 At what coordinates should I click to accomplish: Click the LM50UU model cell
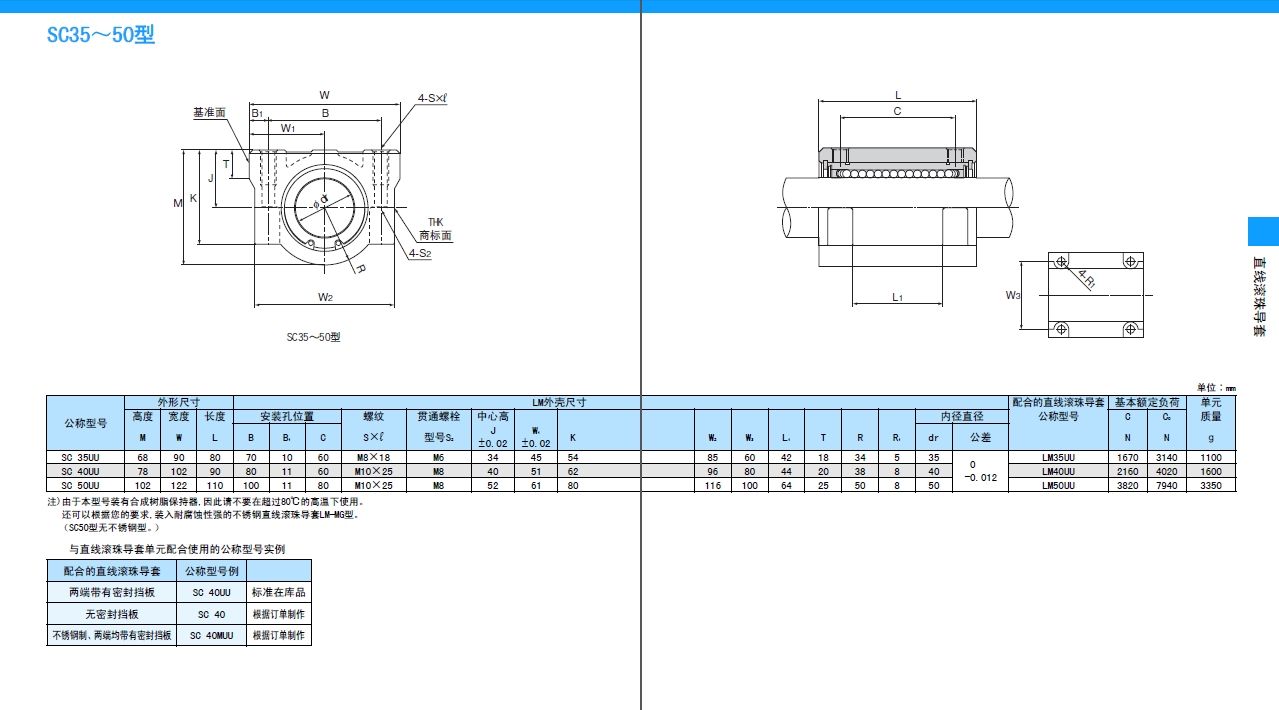click(x=1058, y=485)
